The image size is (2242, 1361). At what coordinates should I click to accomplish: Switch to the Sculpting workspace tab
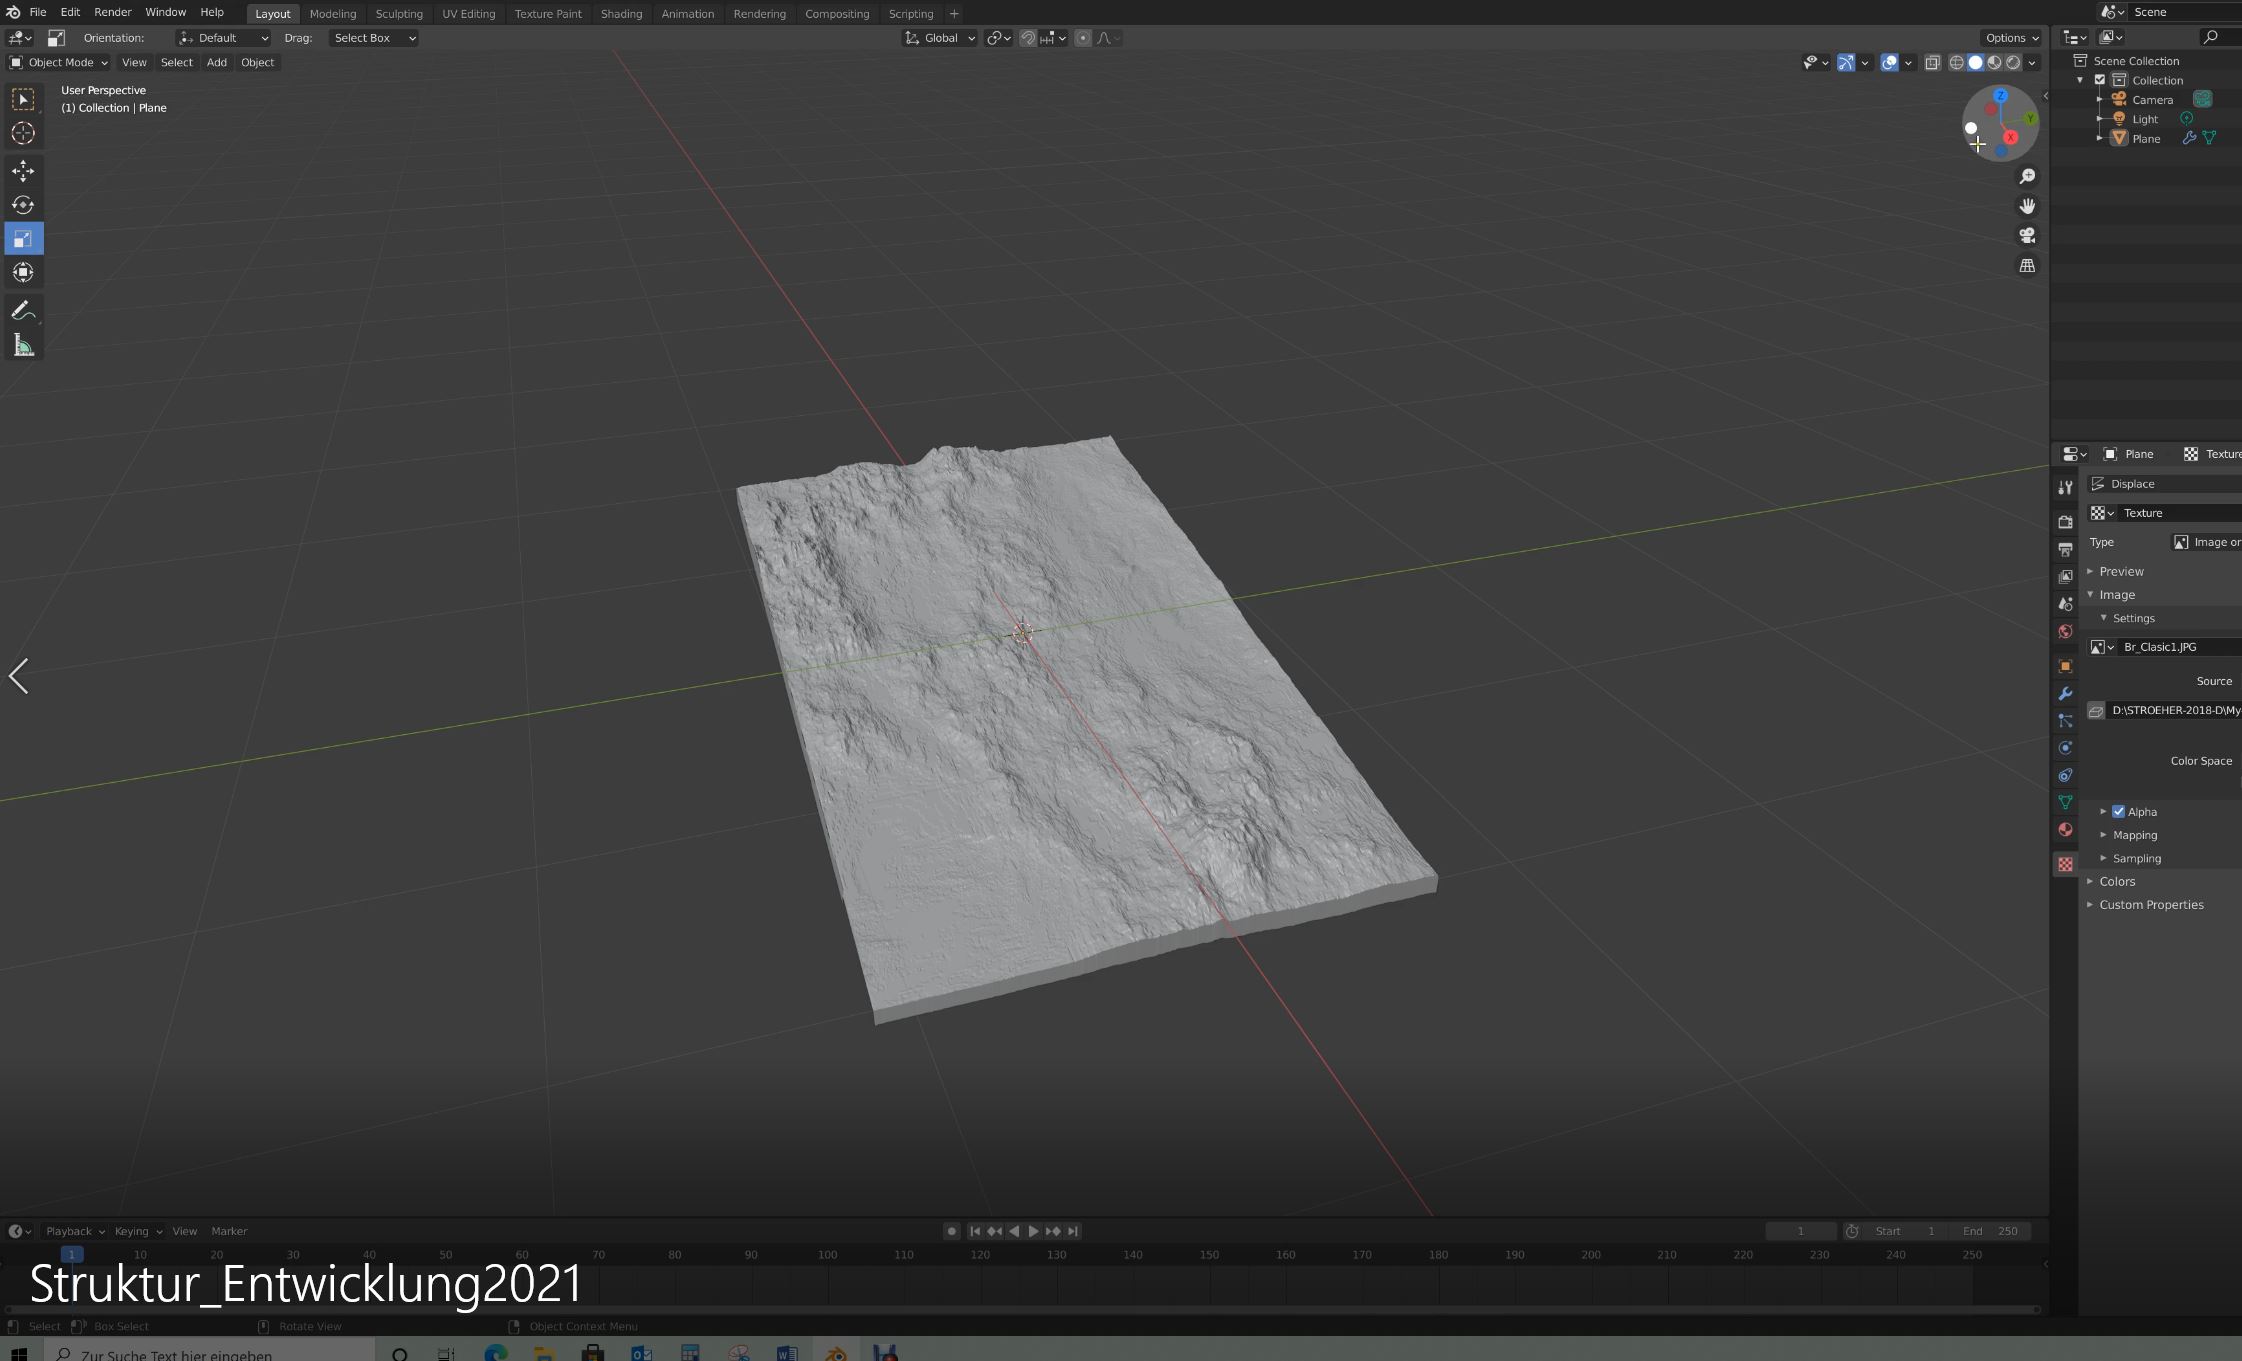[x=398, y=14]
